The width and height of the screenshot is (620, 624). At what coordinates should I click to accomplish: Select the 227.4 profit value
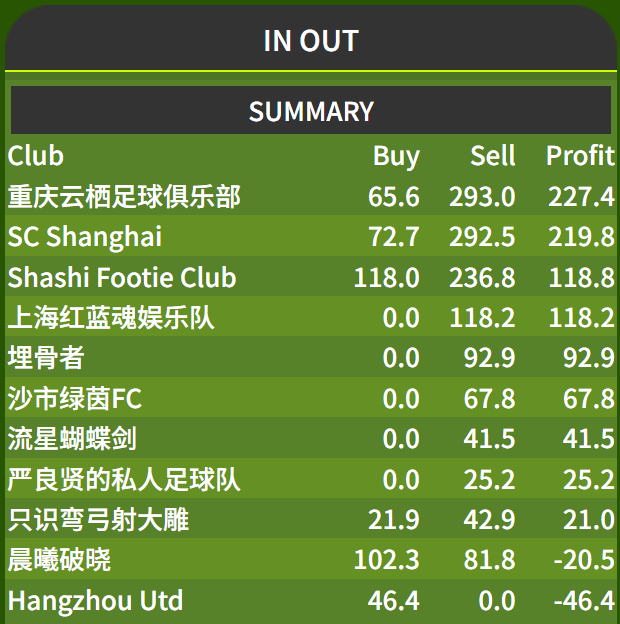click(x=581, y=197)
